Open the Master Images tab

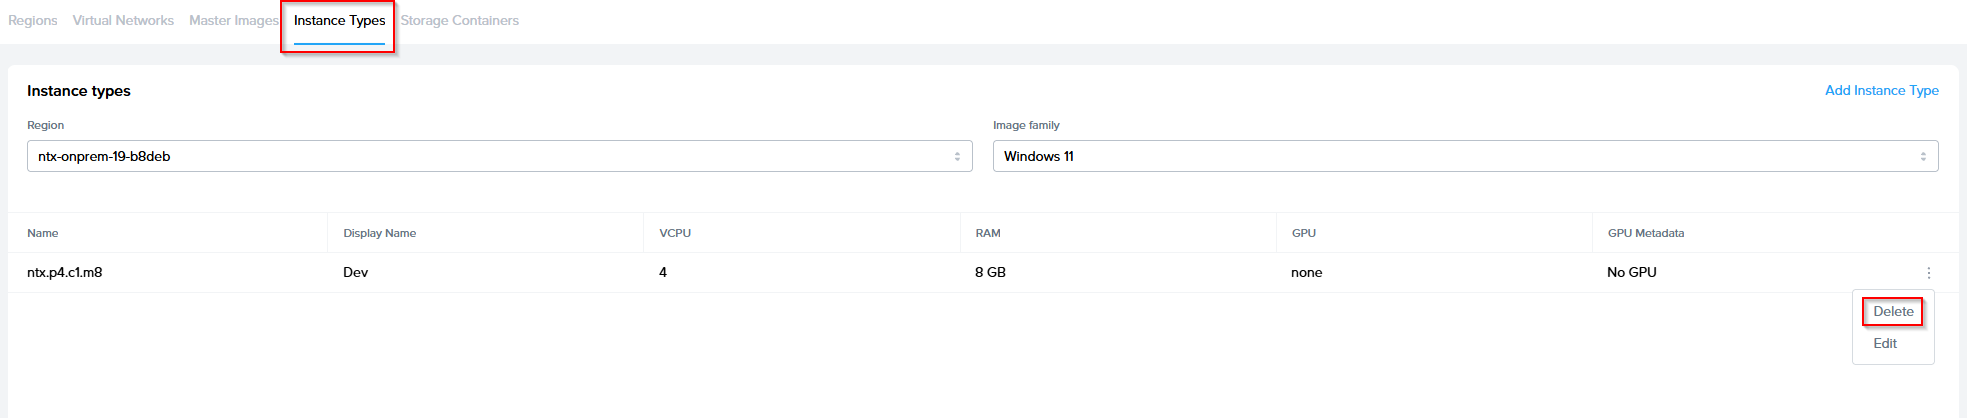[233, 20]
